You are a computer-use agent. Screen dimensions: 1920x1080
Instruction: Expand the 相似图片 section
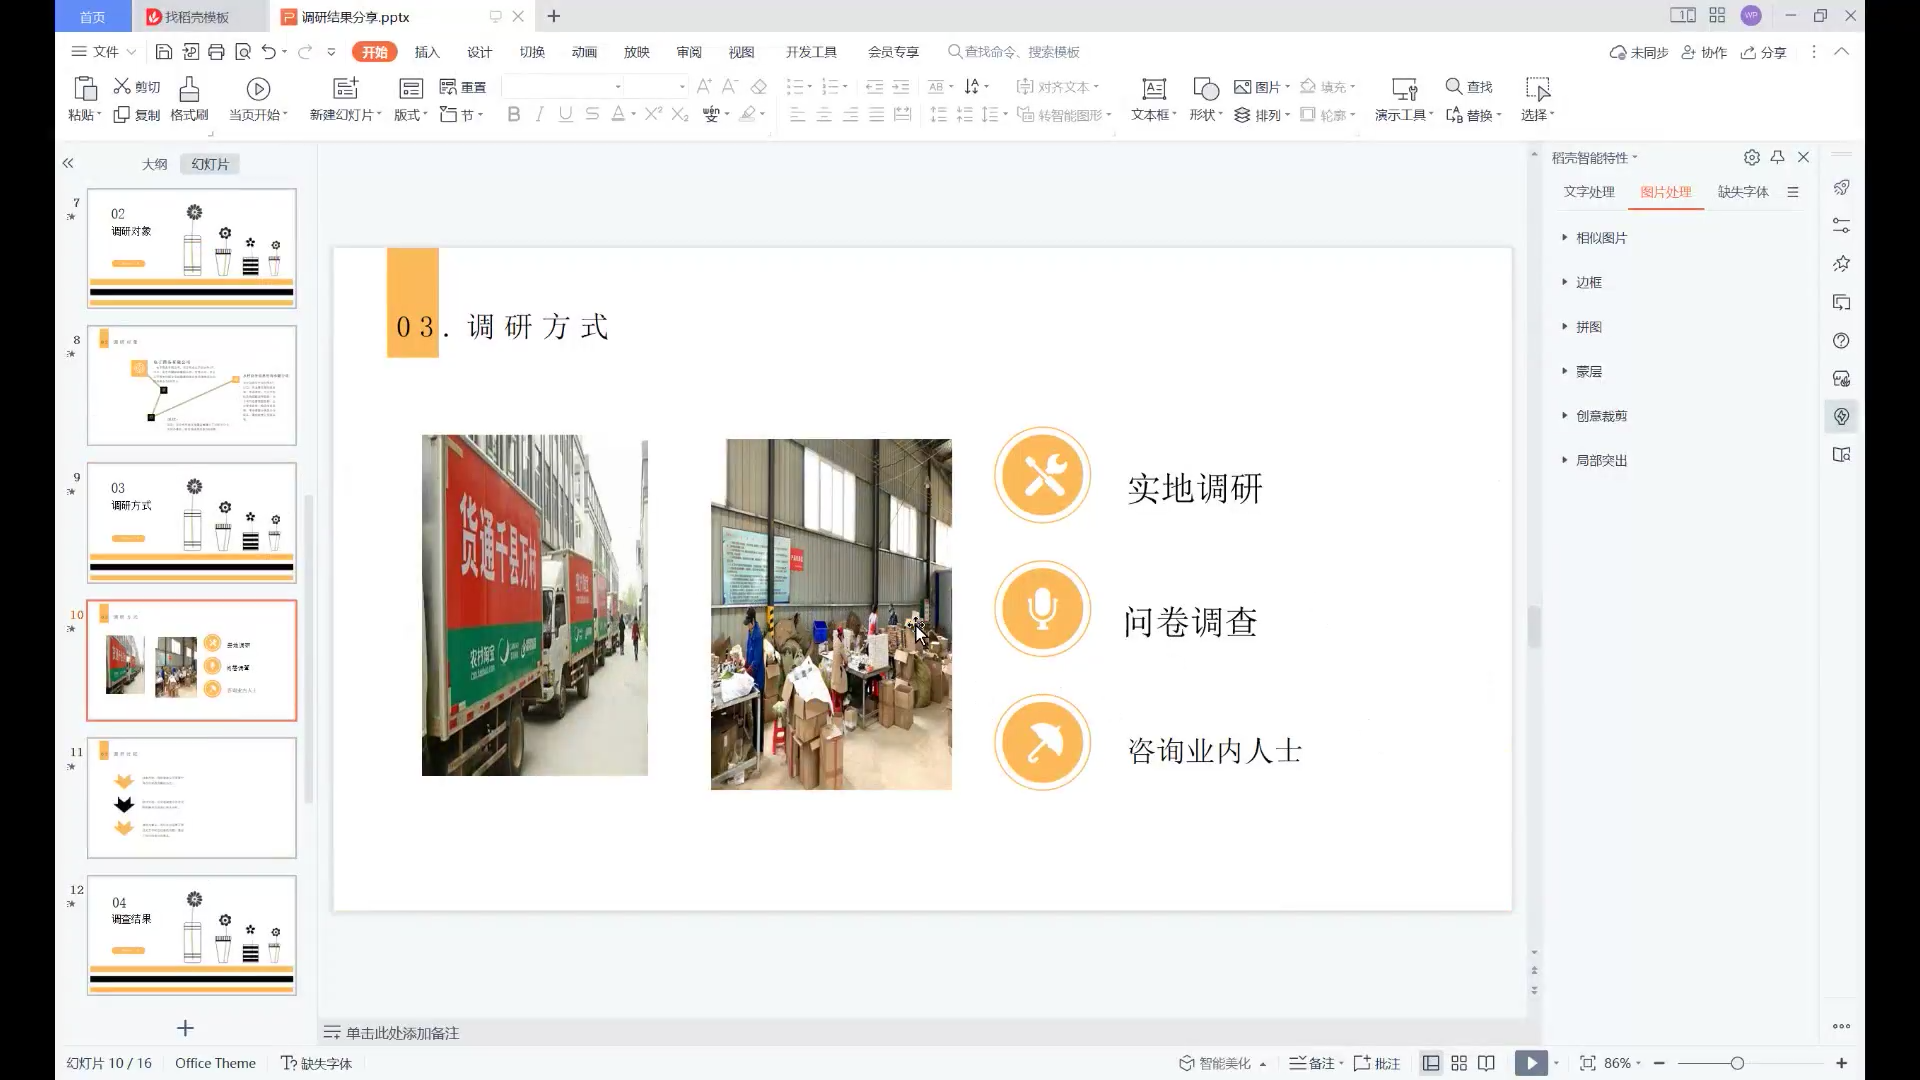tap(1600, 238)
